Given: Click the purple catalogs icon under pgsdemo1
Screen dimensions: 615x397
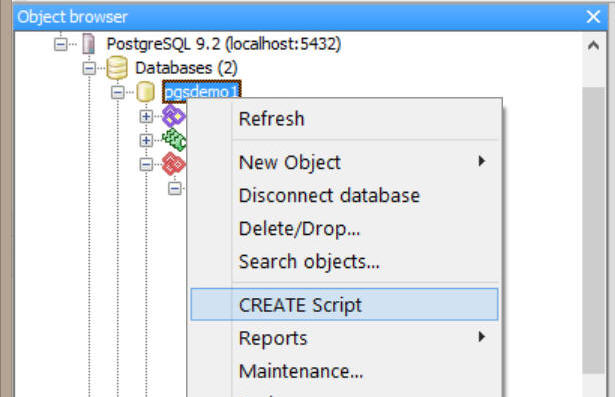Looking at the screenshot, I should [x=174, y=116].
